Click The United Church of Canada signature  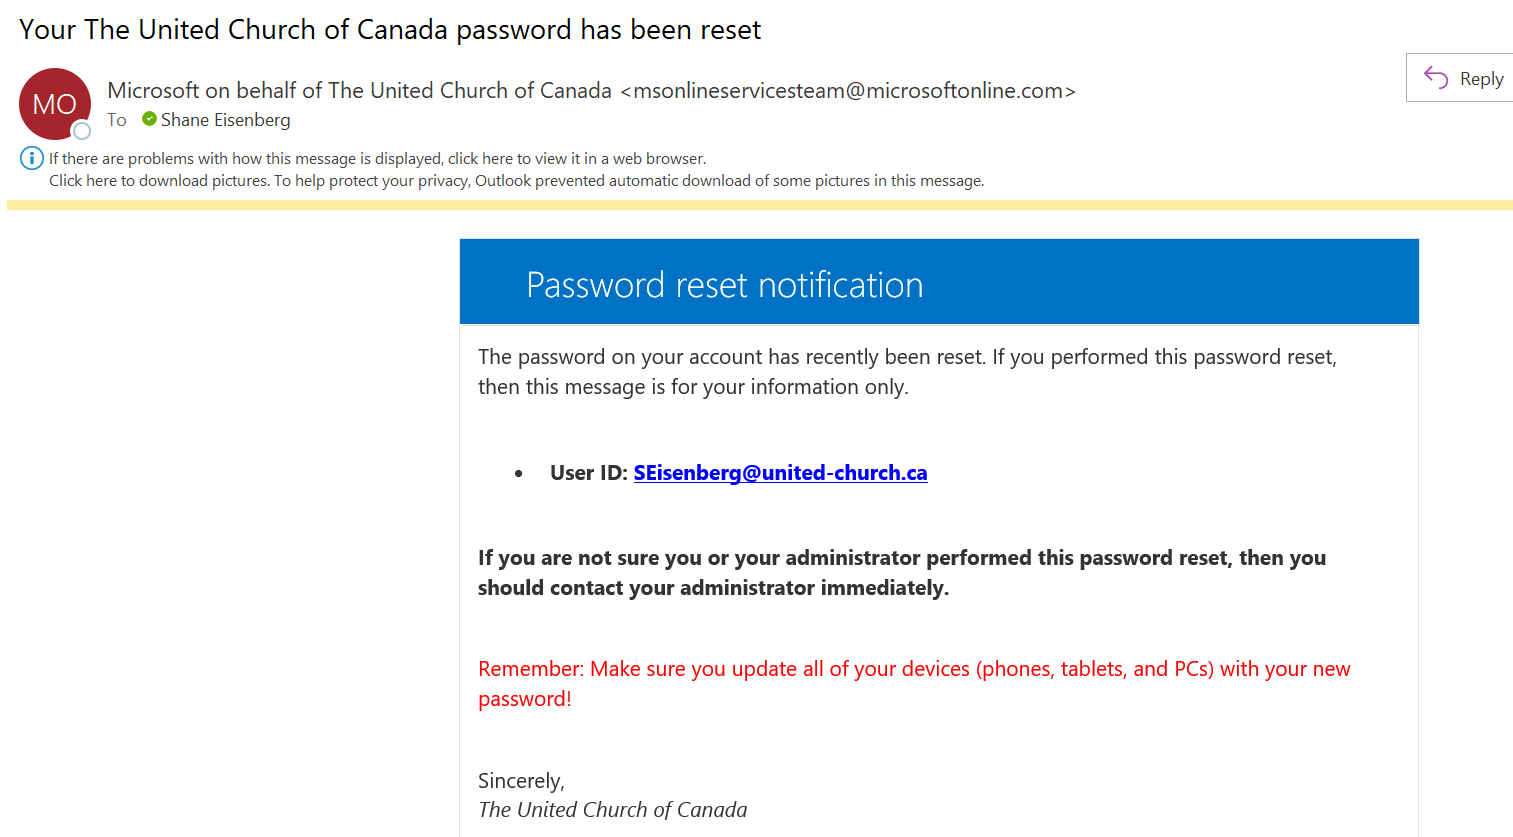pos(612,810)
